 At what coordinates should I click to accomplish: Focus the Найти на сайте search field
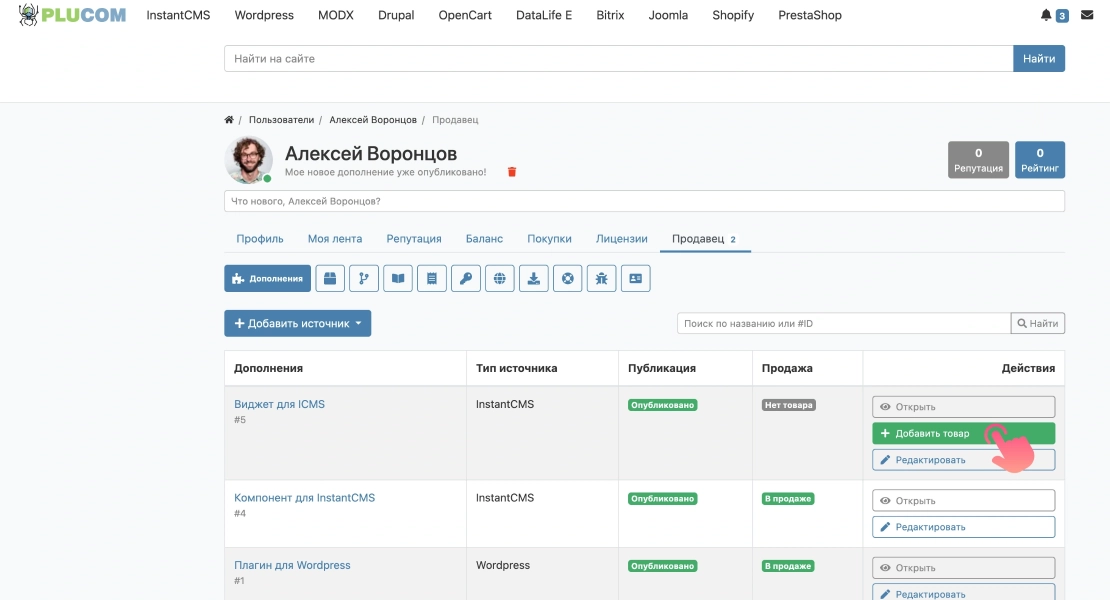tap(619, 59)
